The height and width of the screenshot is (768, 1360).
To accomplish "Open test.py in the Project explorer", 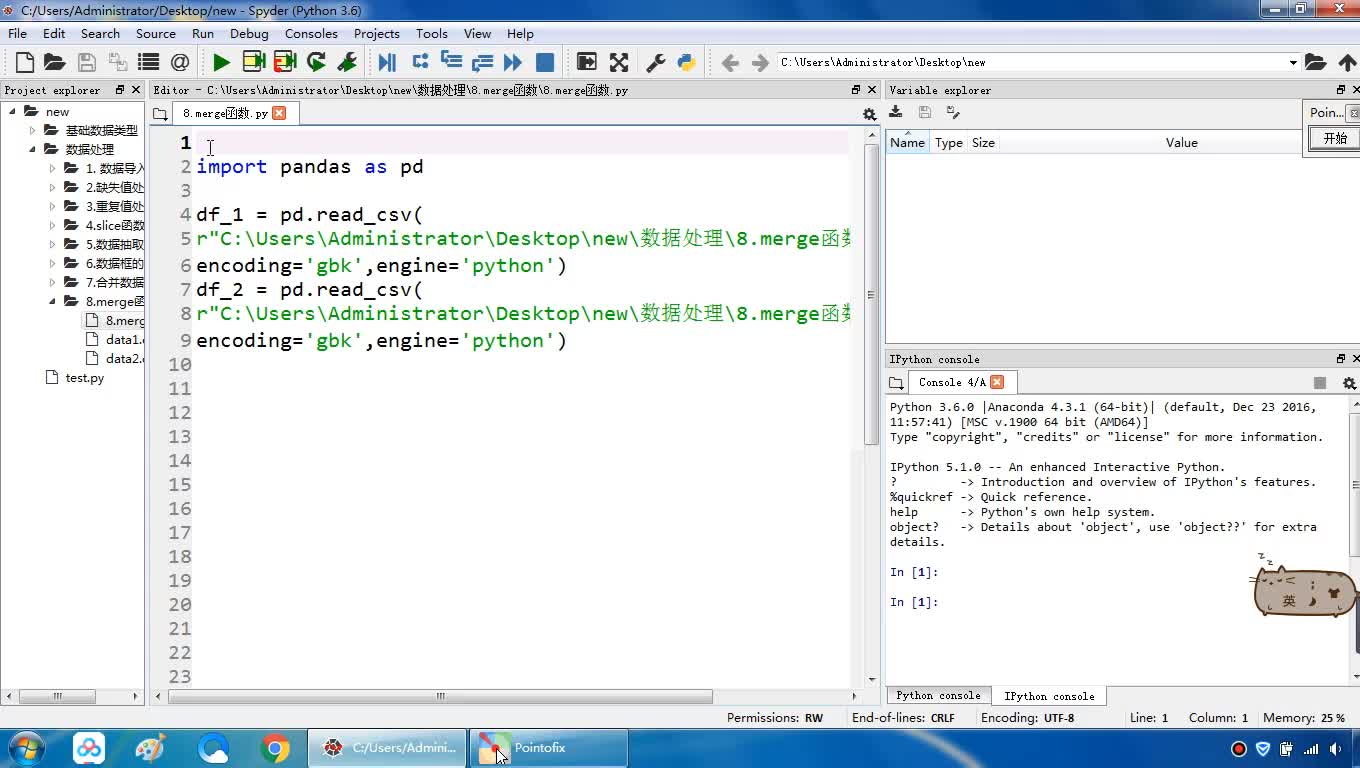I will point(84,378).
